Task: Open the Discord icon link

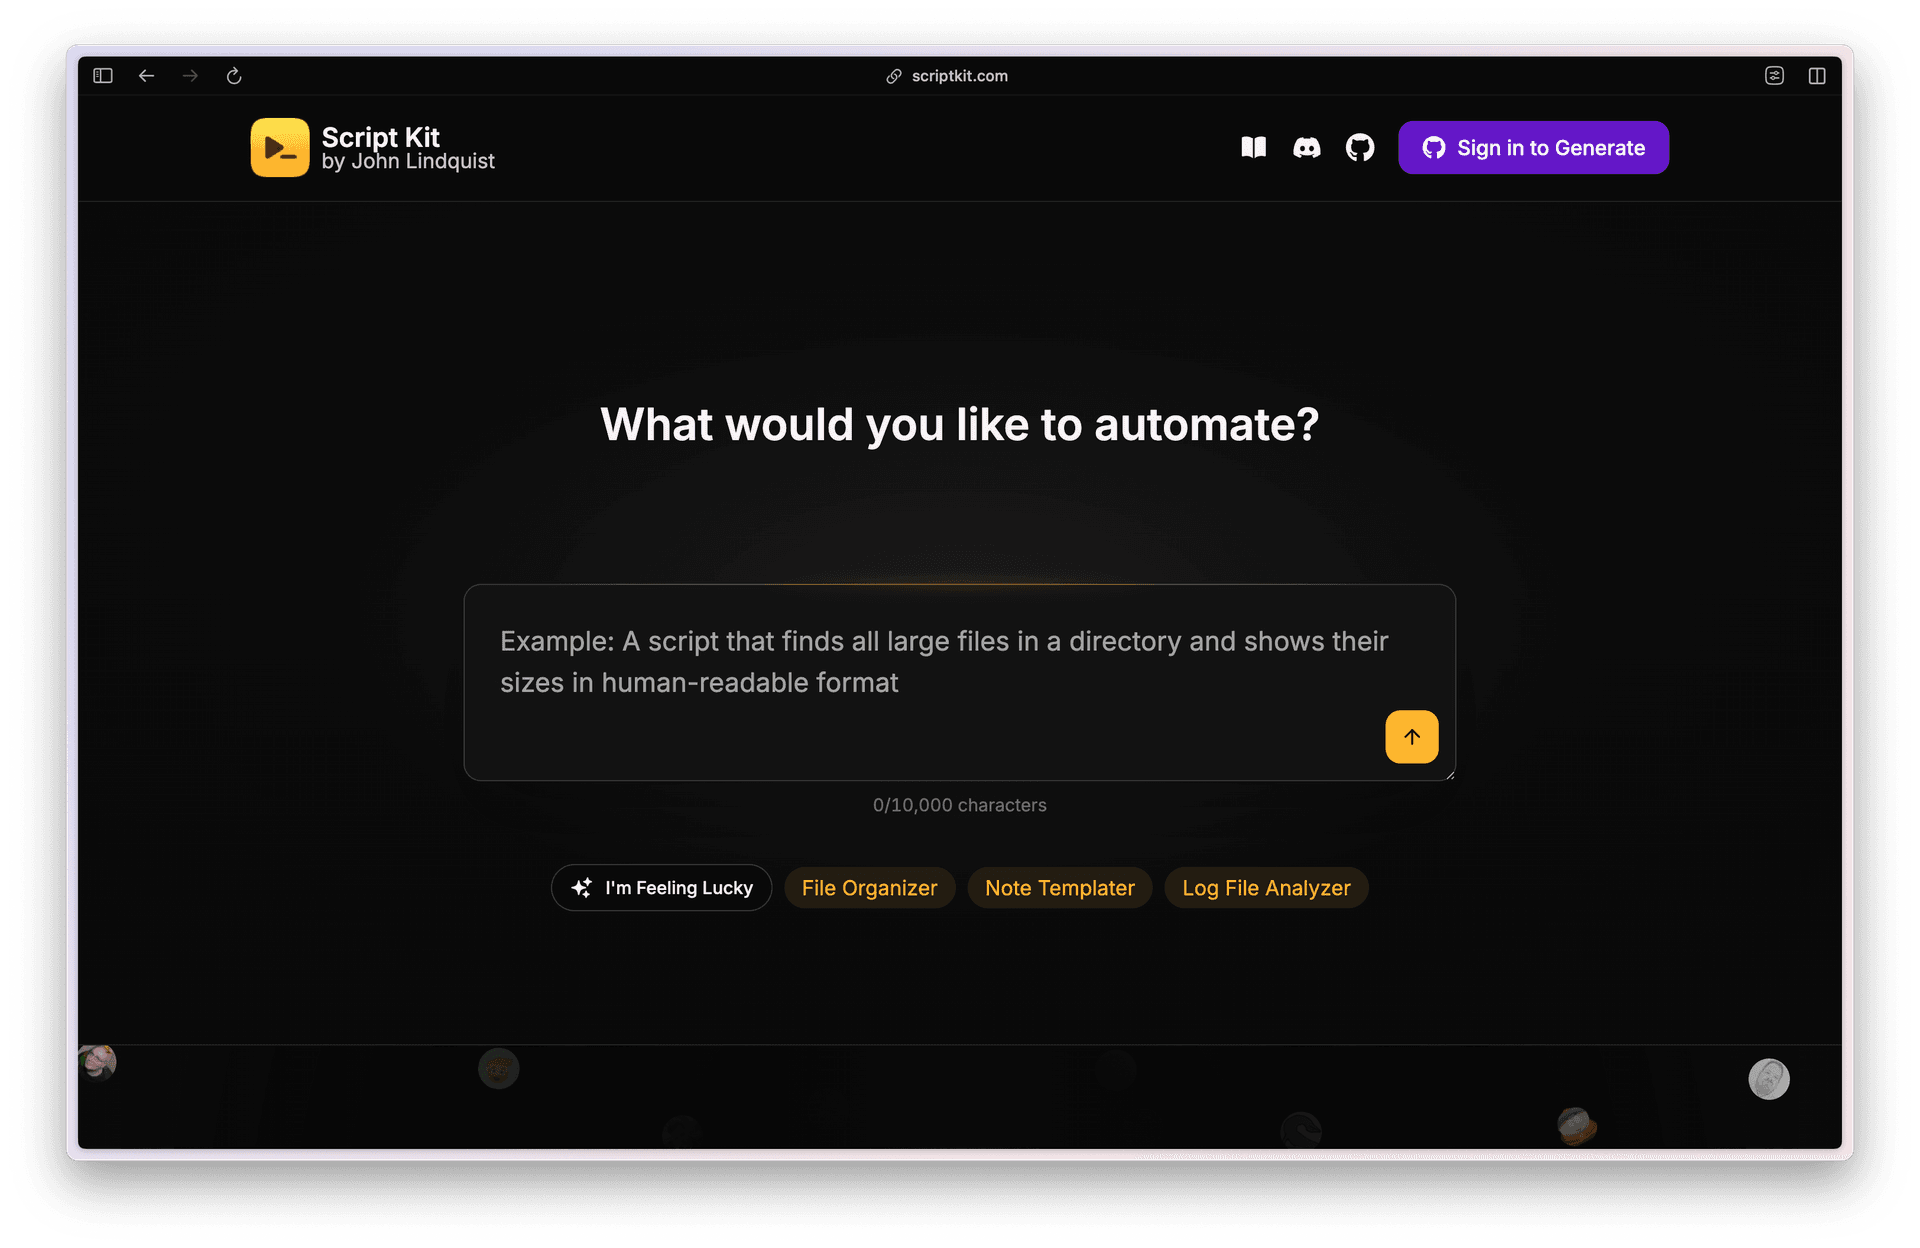Action: [1306, 148]
